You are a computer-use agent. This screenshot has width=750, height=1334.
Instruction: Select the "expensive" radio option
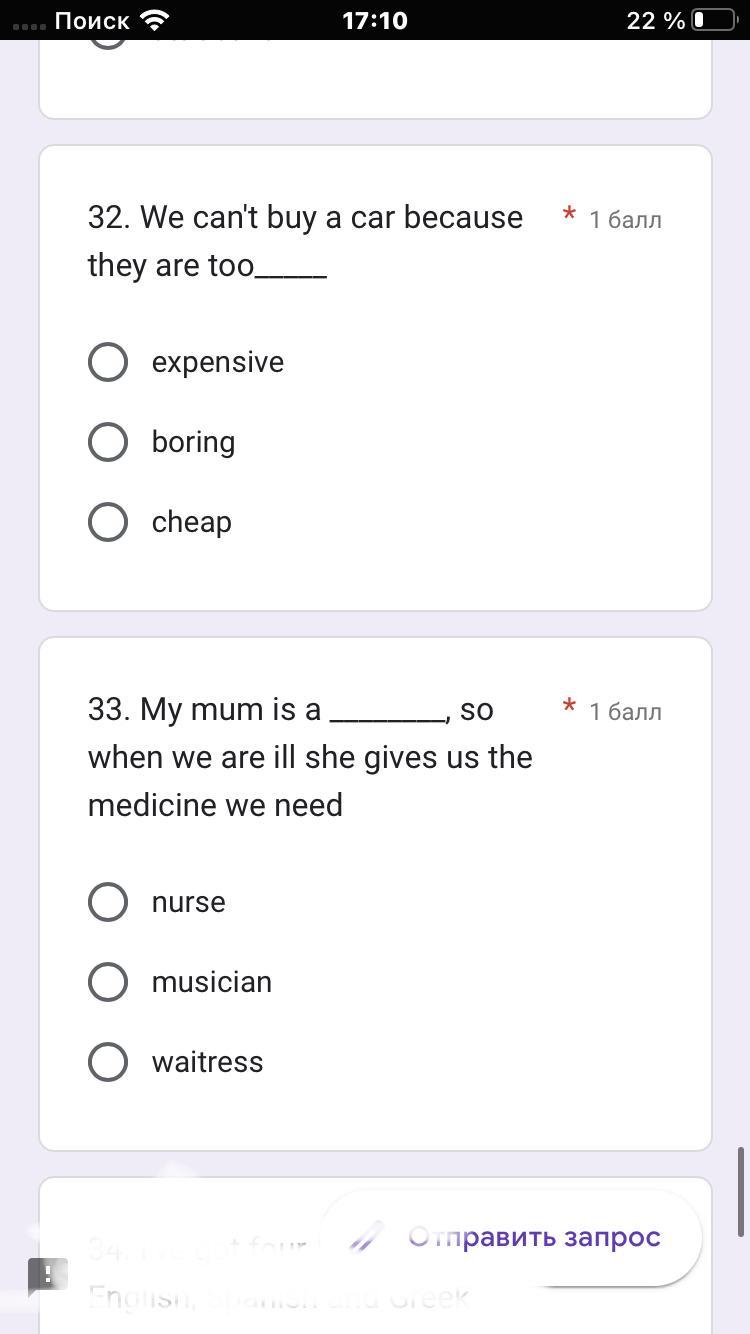coord(108,362)
